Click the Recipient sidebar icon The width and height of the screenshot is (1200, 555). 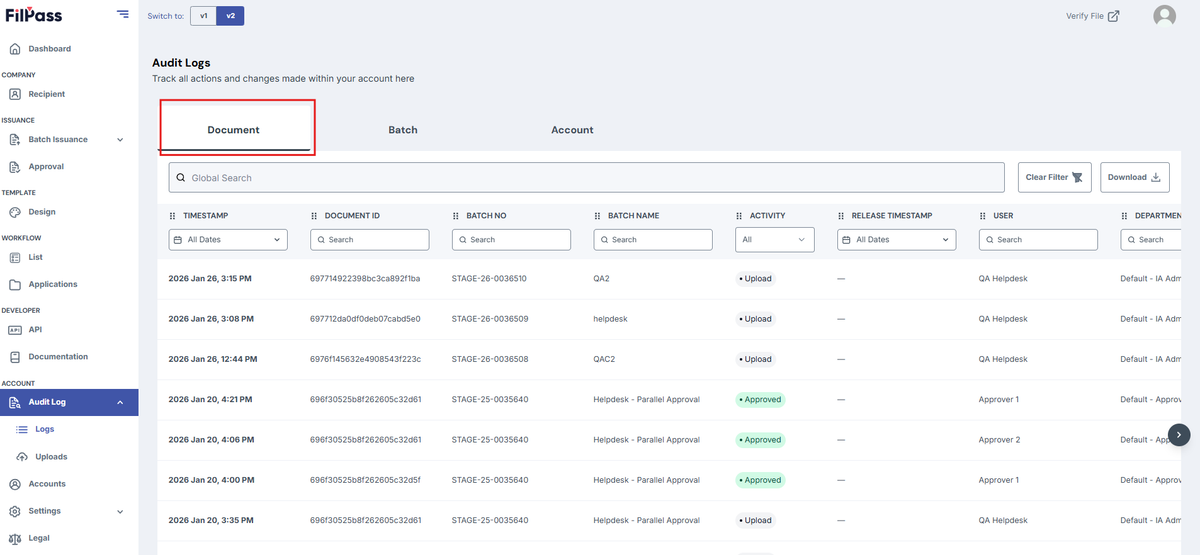pos(15,94)
